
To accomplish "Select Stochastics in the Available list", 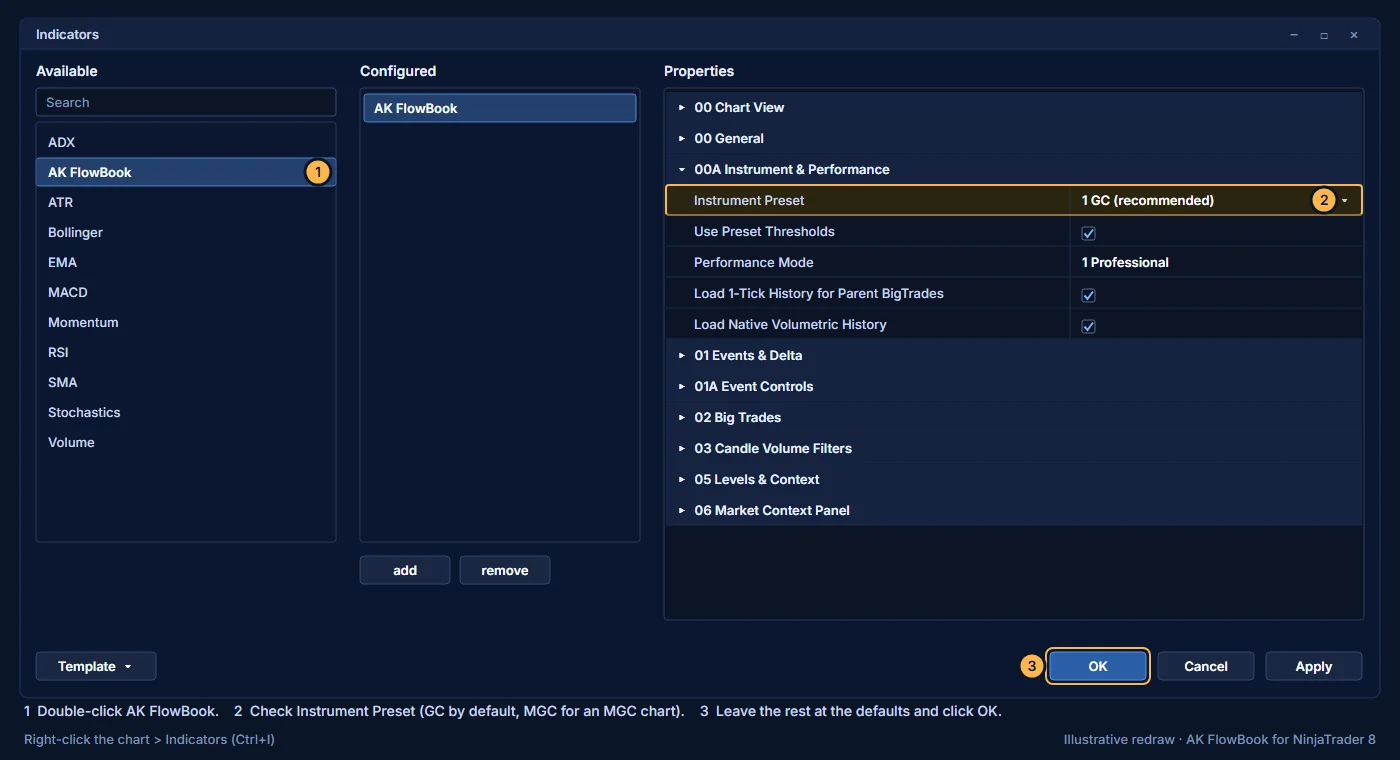I will point(186,412).
